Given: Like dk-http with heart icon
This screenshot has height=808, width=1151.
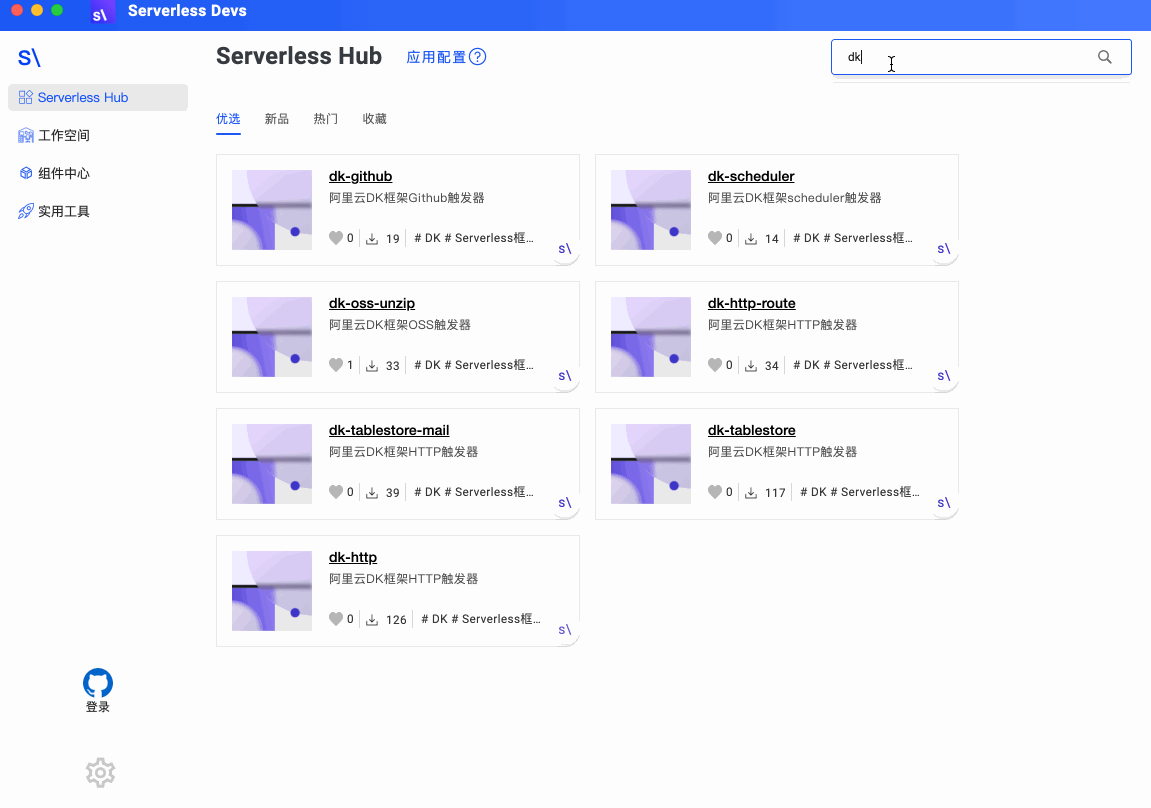Looking at the screenshot, I should (x=335, y=619).
